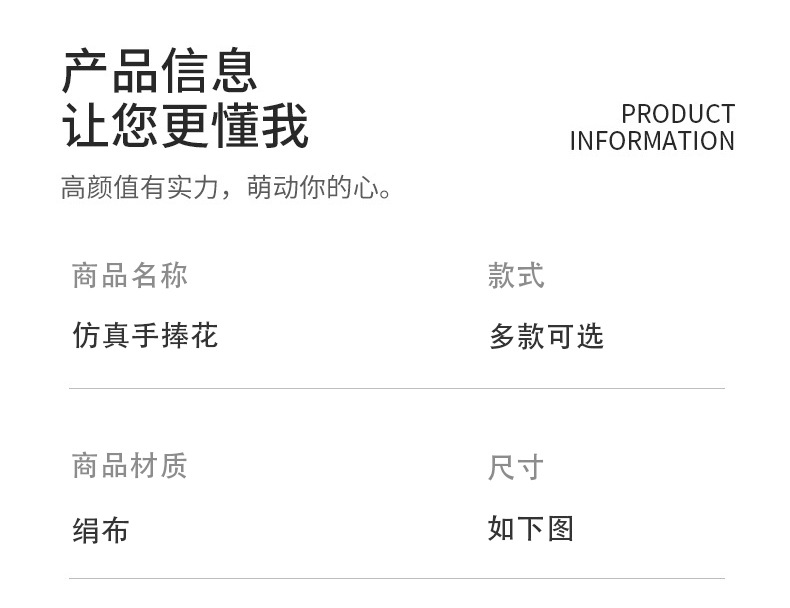The image size is (790, 608).
Task: Click the divider line below 仿真手捧花
Action: (396, 388)
